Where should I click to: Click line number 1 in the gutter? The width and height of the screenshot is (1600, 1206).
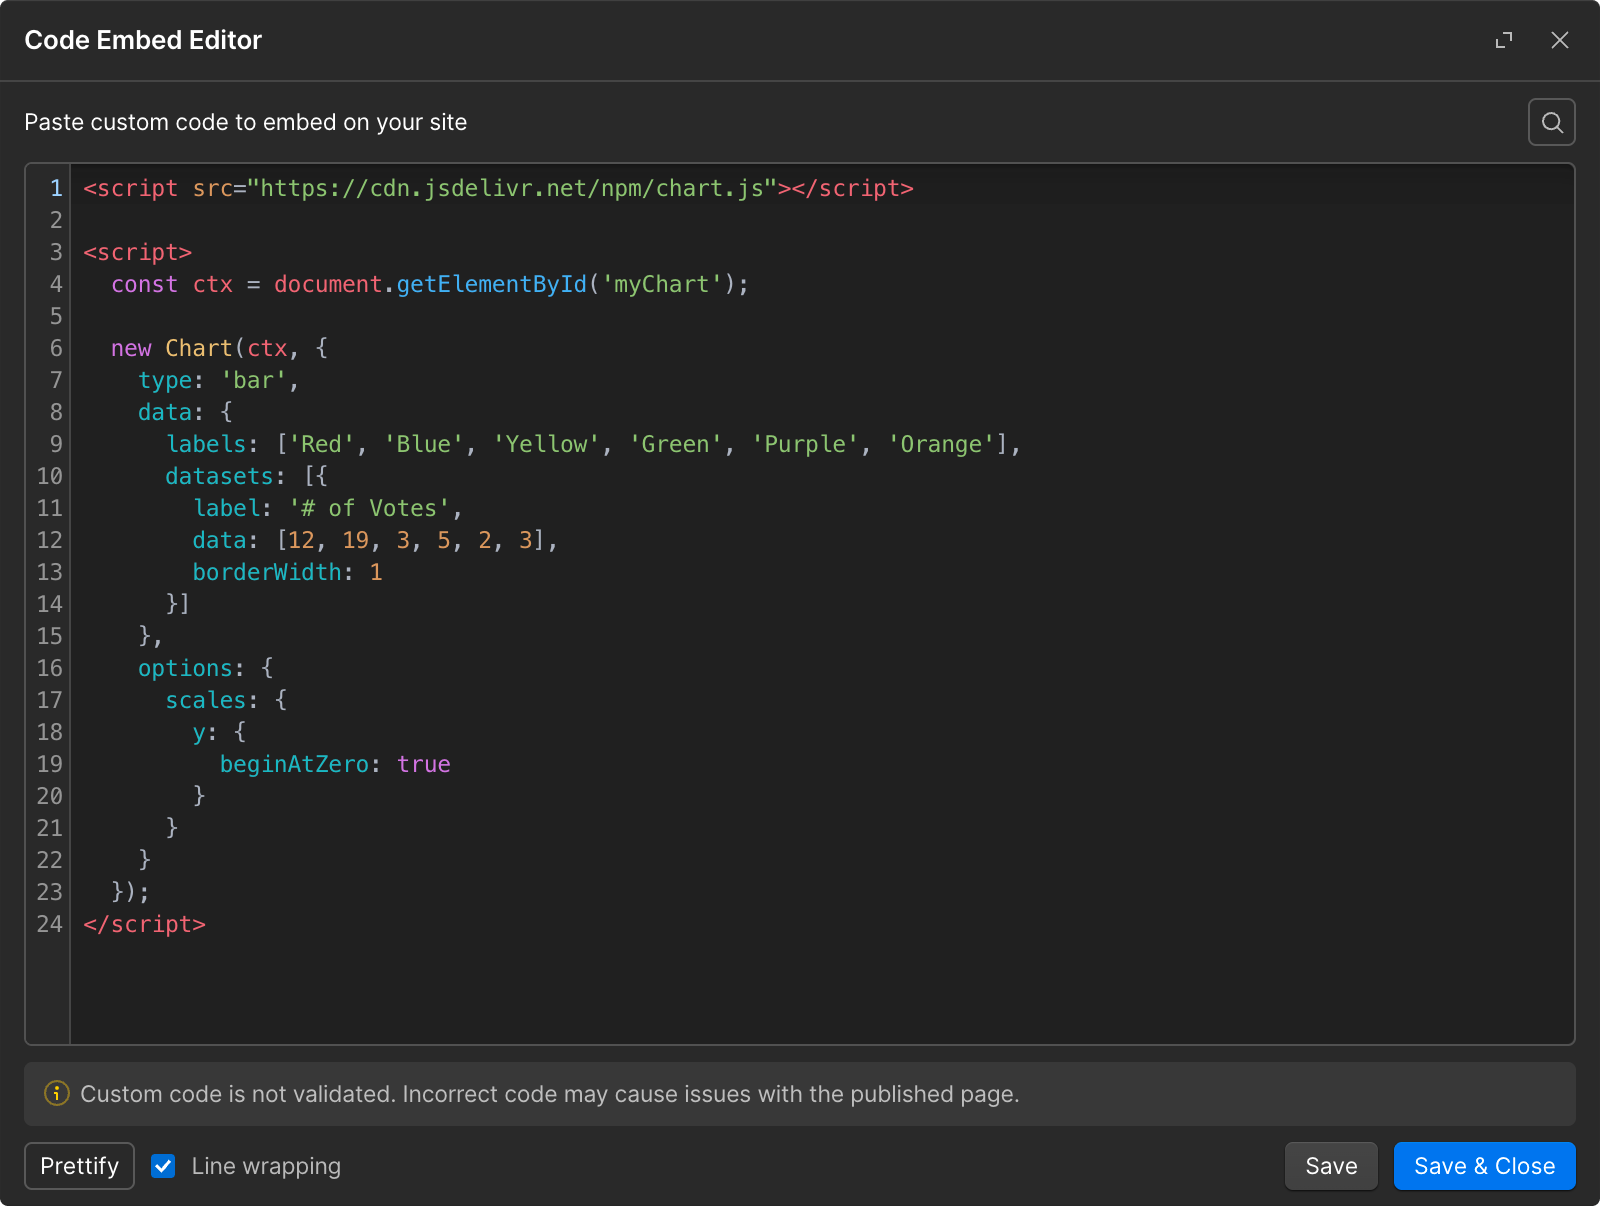(56, 188)
